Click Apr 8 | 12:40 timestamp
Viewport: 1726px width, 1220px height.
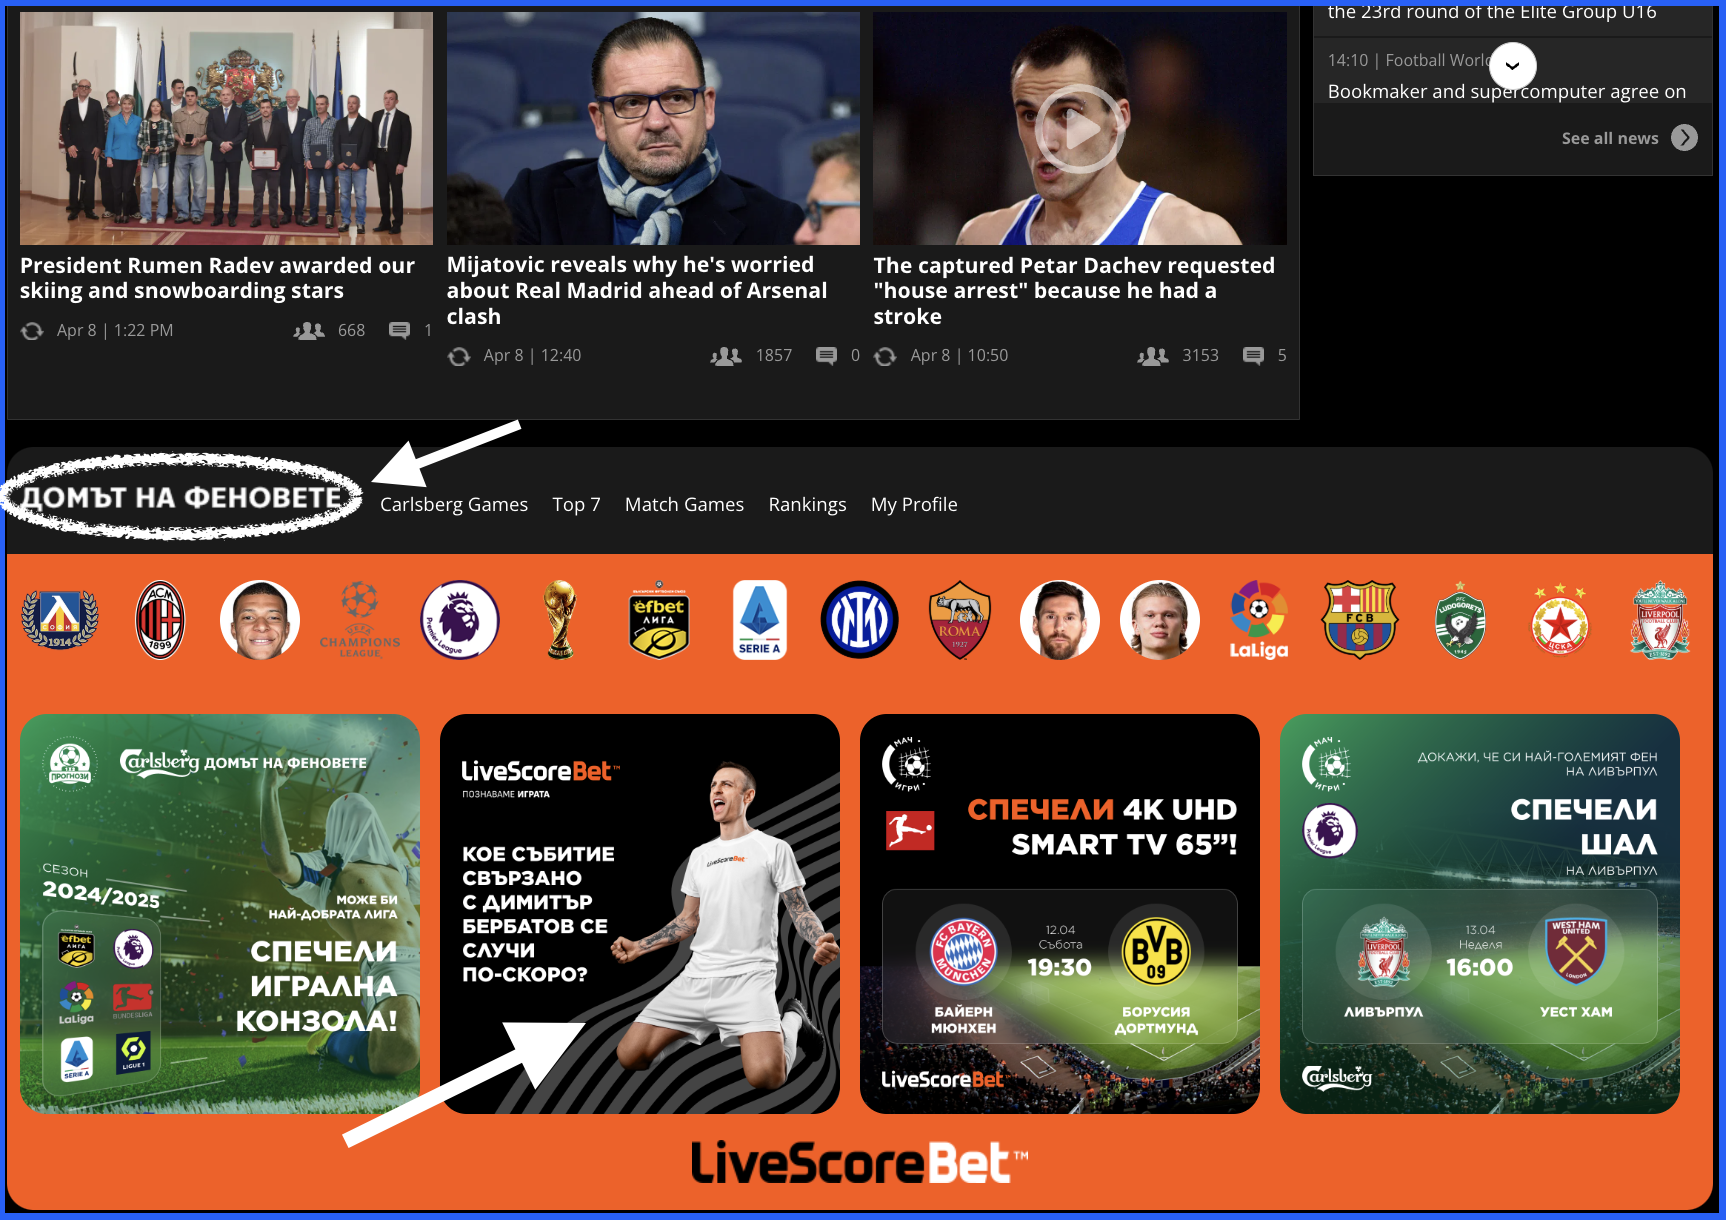(532, 355)
